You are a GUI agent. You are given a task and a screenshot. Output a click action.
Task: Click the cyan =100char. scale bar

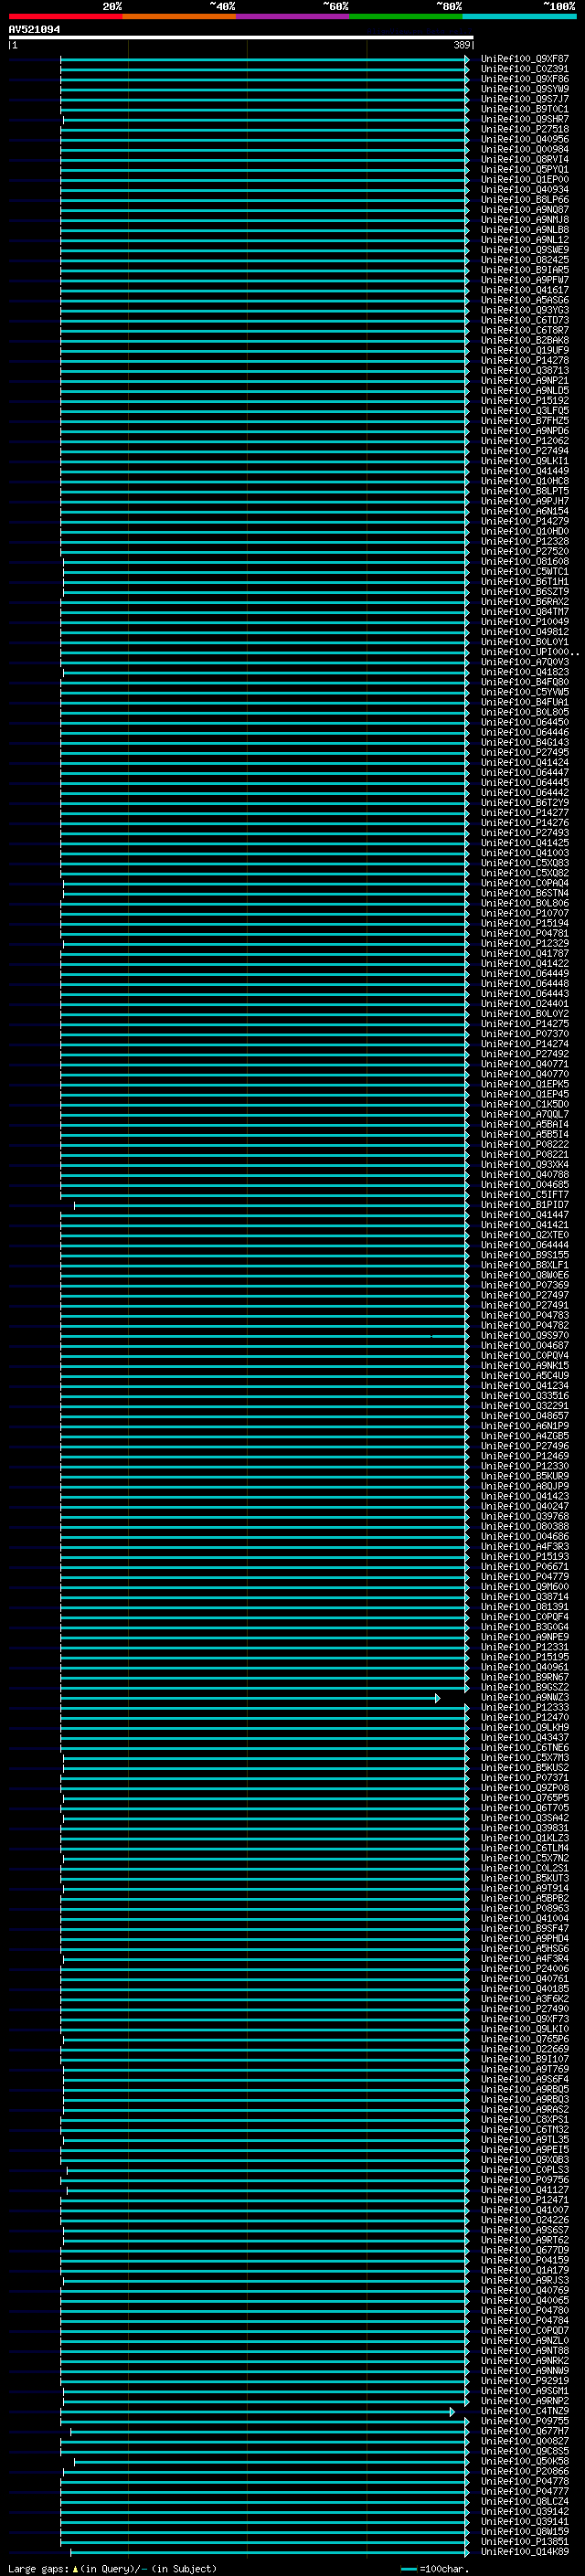[x=408, y=2569]
